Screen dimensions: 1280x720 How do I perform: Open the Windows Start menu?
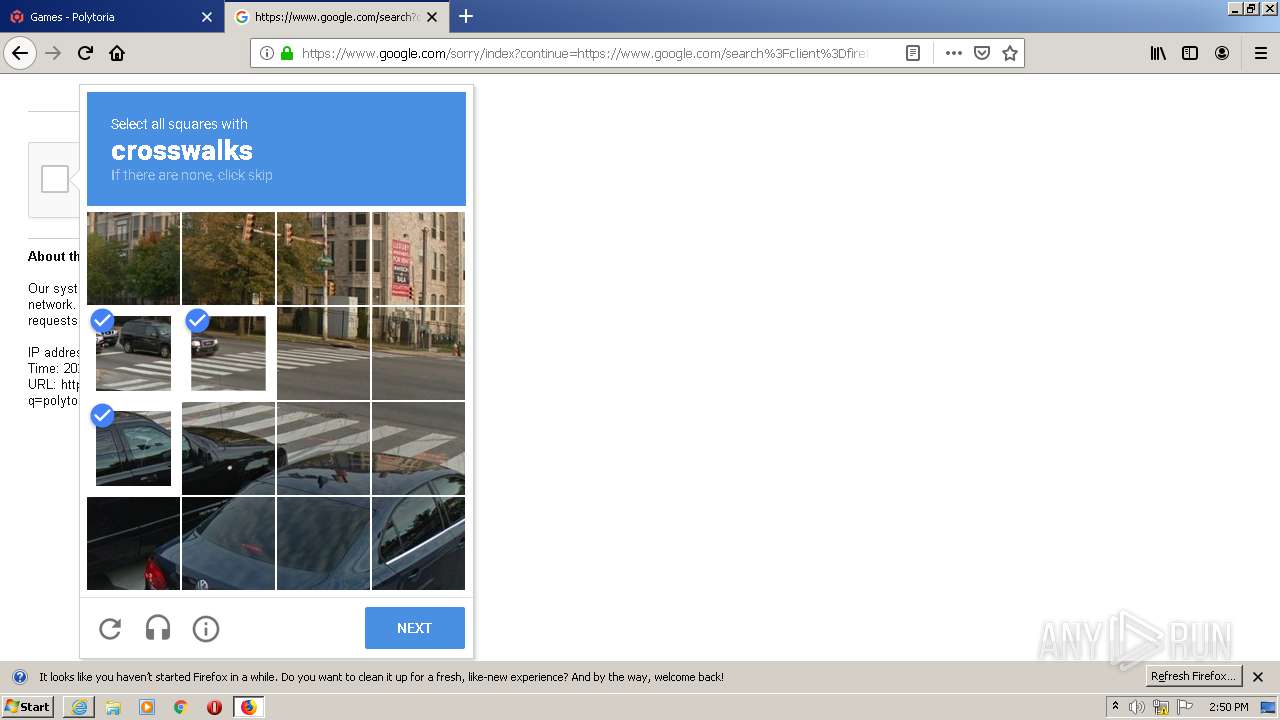click(x=28, y=707)
